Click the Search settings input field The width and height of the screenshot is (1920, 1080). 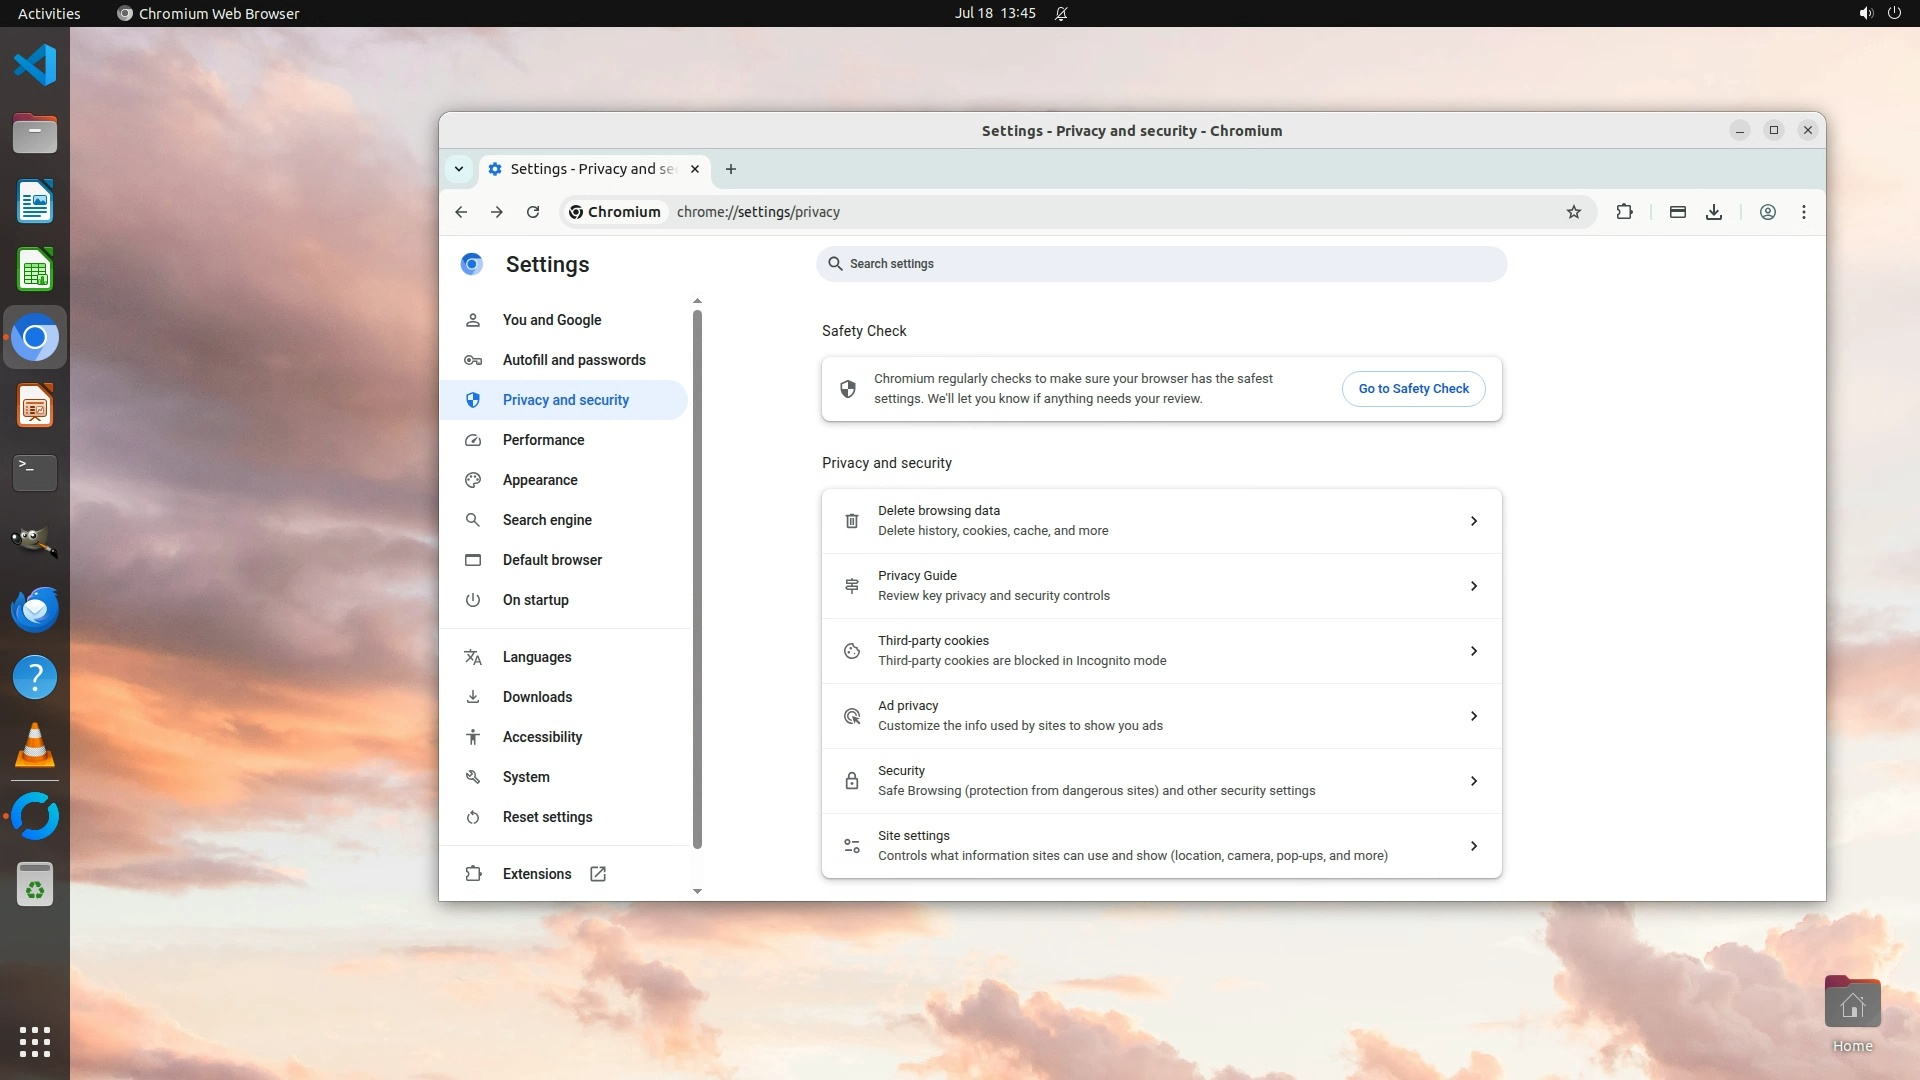[1160, 264]
